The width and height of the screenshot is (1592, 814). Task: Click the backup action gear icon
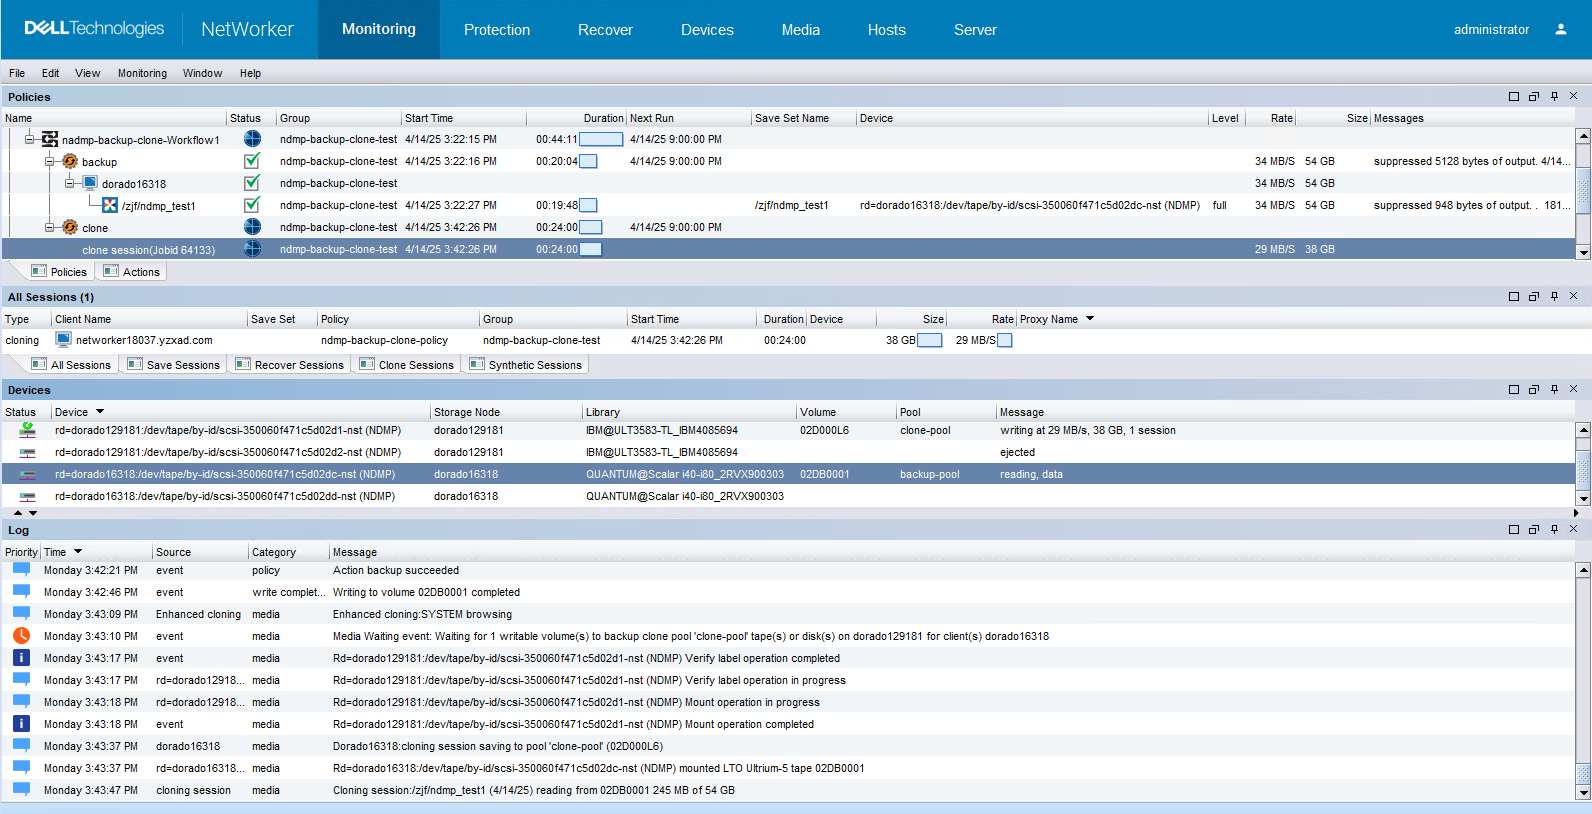tap(70, 161)
